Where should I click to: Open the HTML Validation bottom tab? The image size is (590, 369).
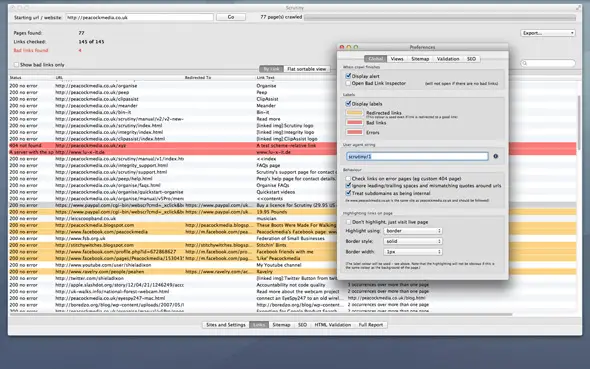point(333,325)
